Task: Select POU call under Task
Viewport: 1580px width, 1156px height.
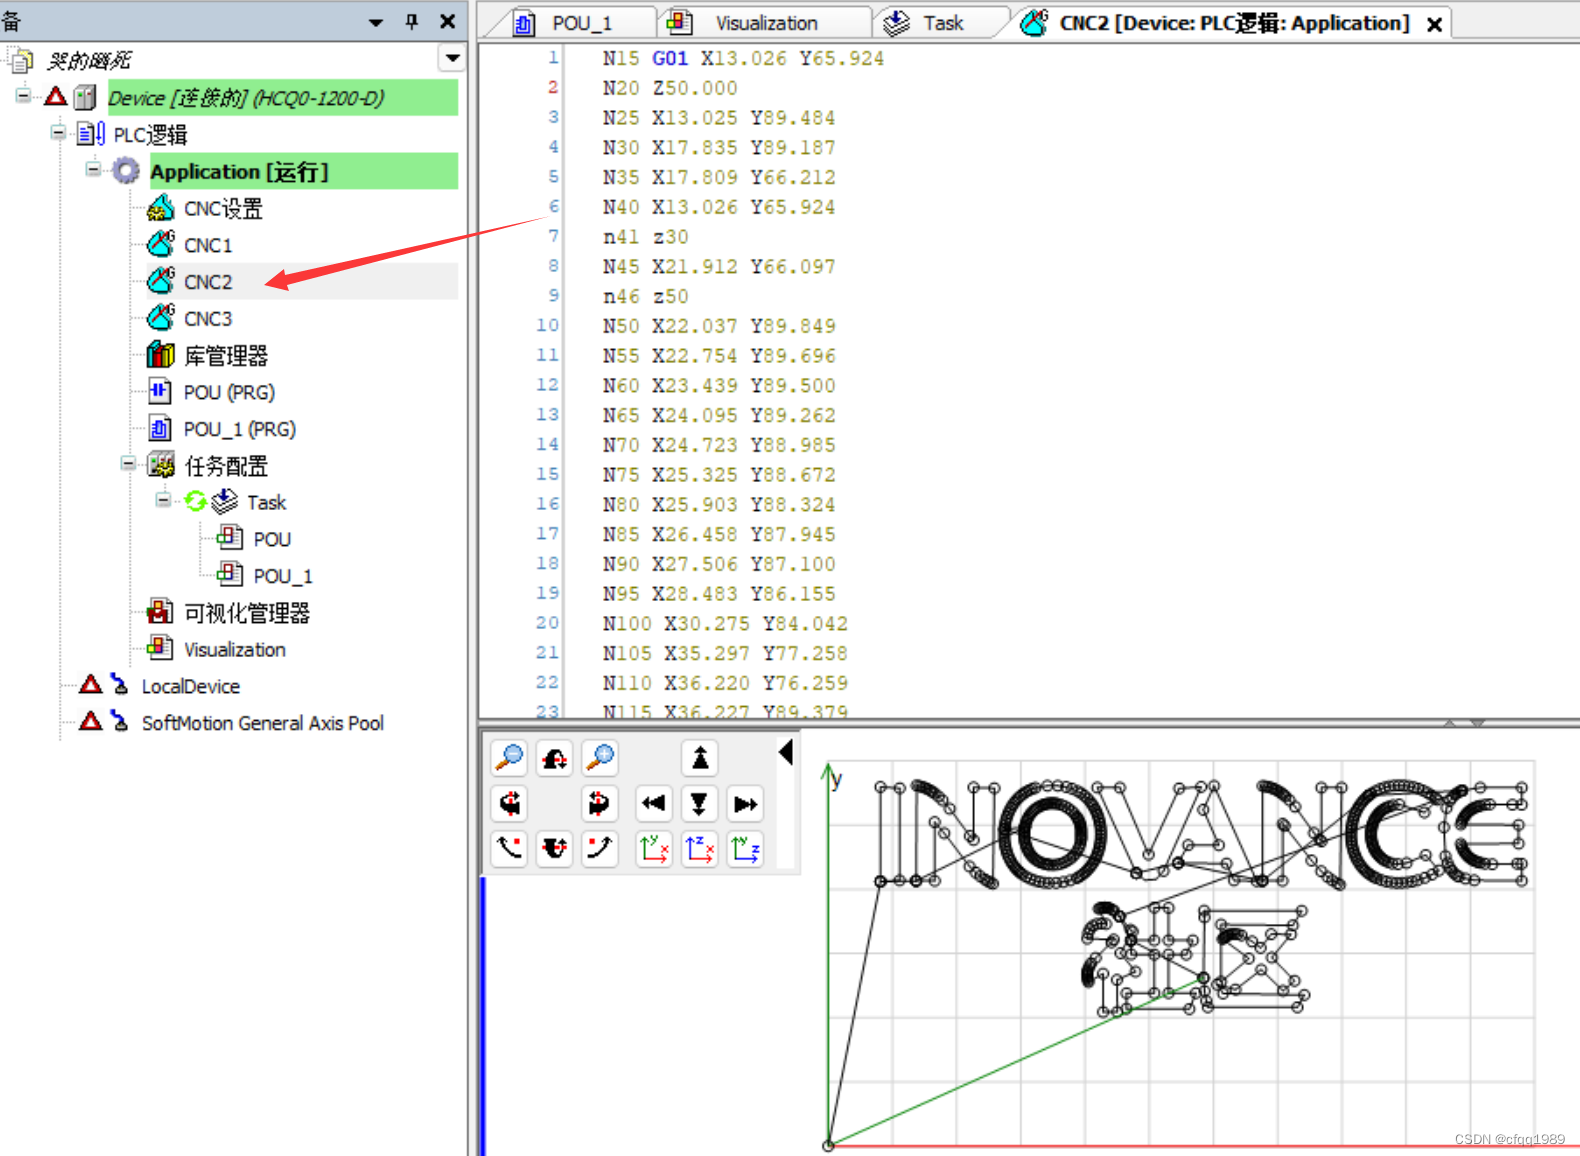Action: click(272, 539)
